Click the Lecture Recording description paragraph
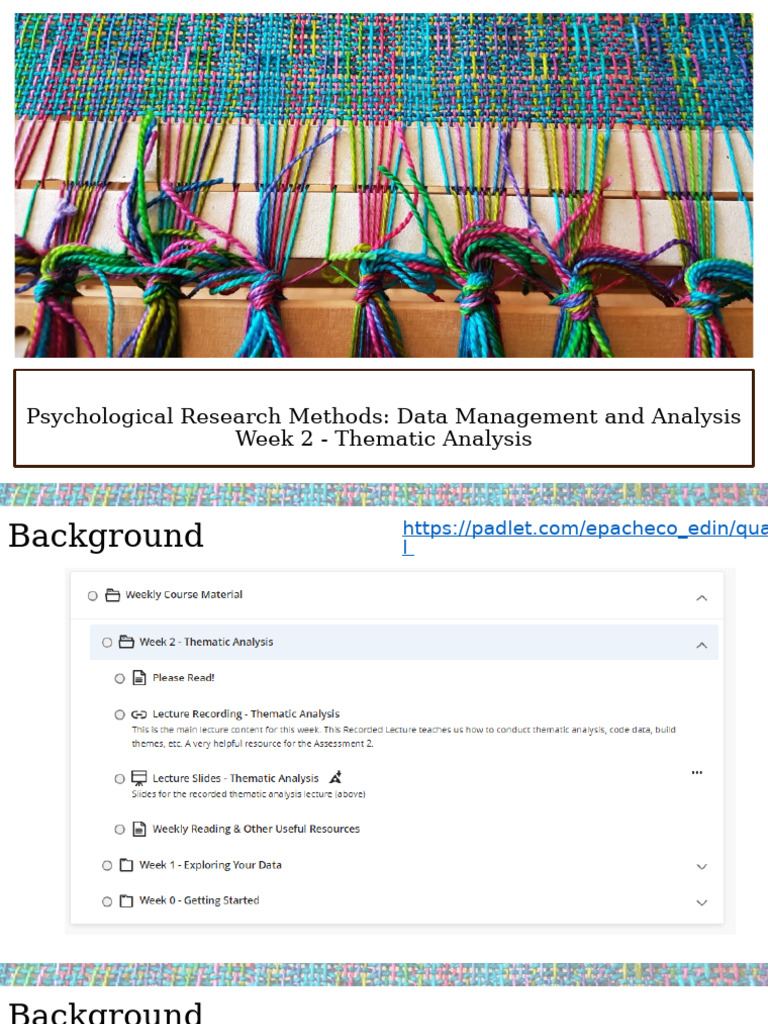 404,737
